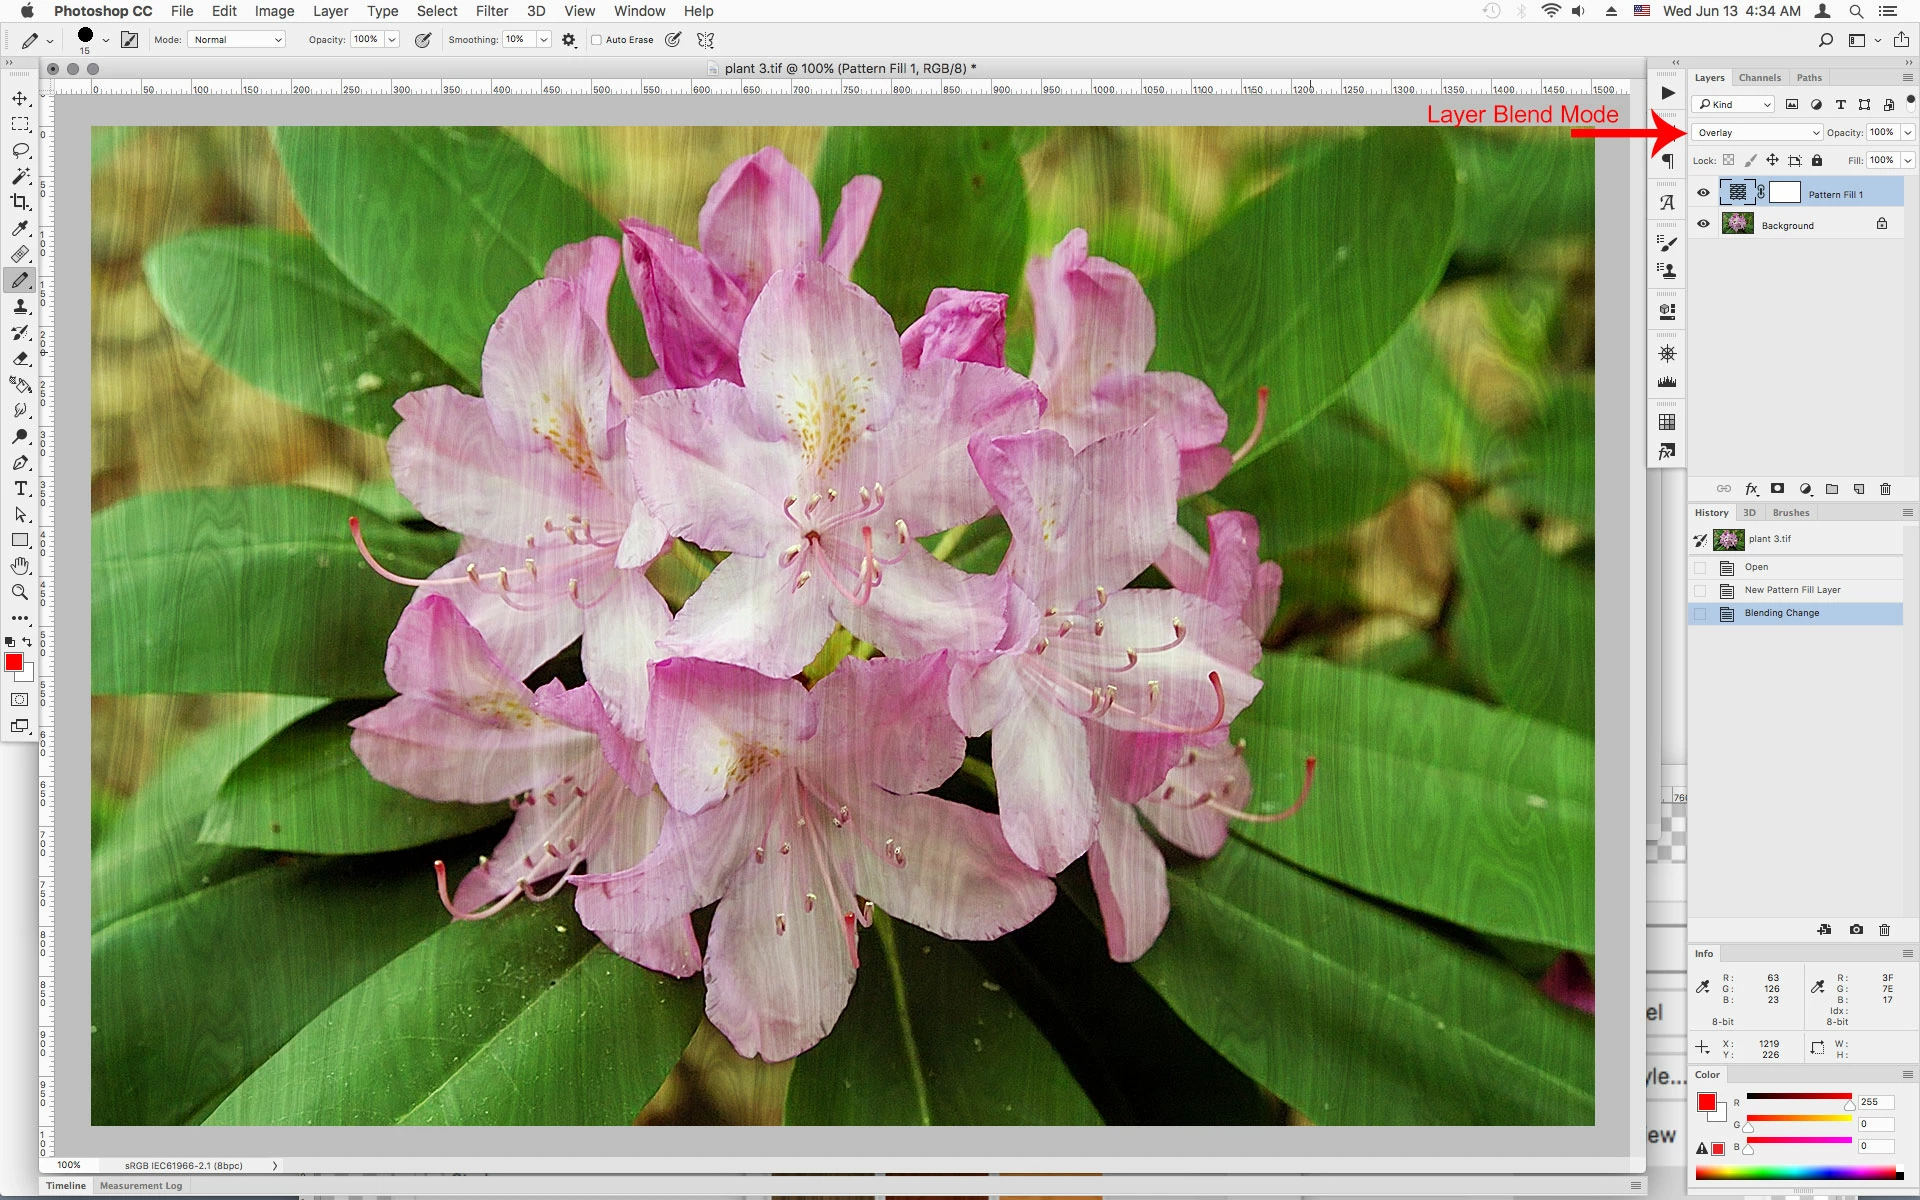Viewport: 1920px width, 1200px height.
Task: Pick the Crop tool
Action: 20,202
